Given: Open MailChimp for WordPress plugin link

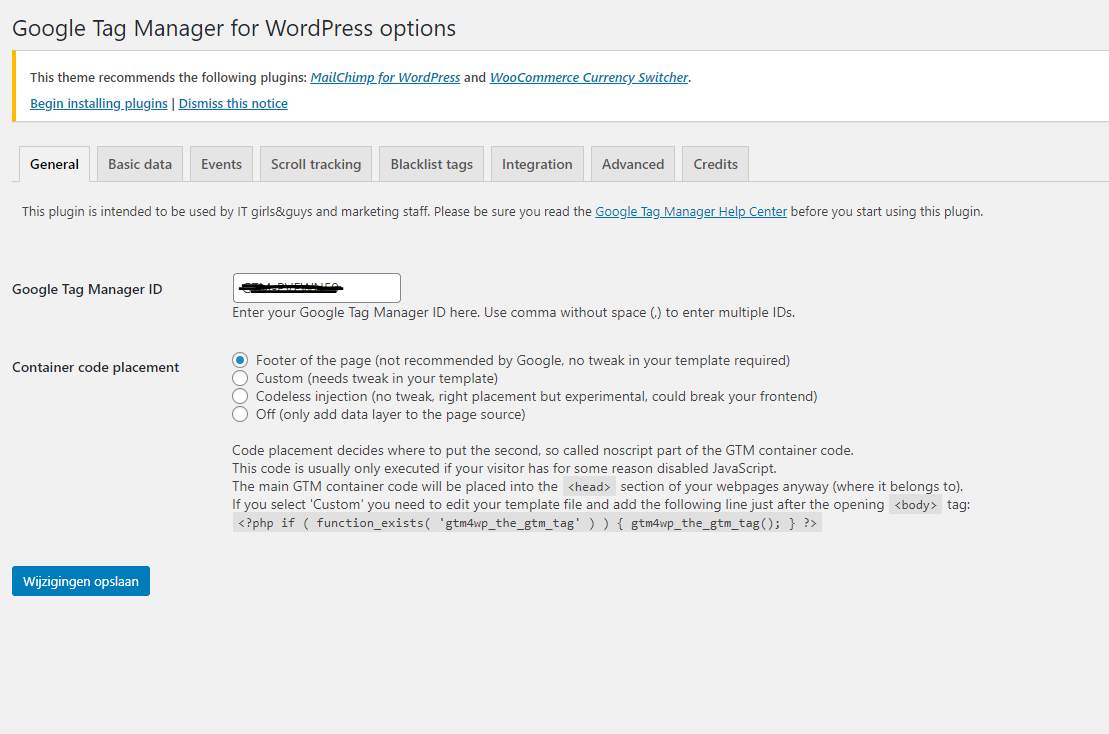Looking at the screenshot, I should tap(385, 78).
